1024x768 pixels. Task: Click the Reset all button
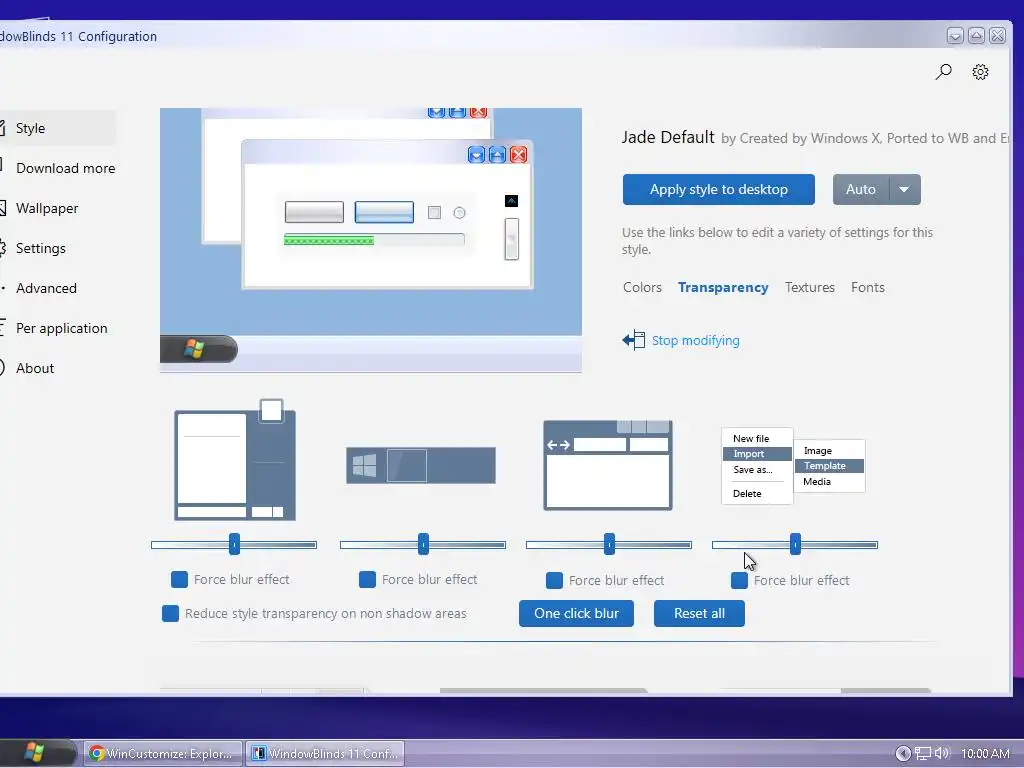coord(699,613)
